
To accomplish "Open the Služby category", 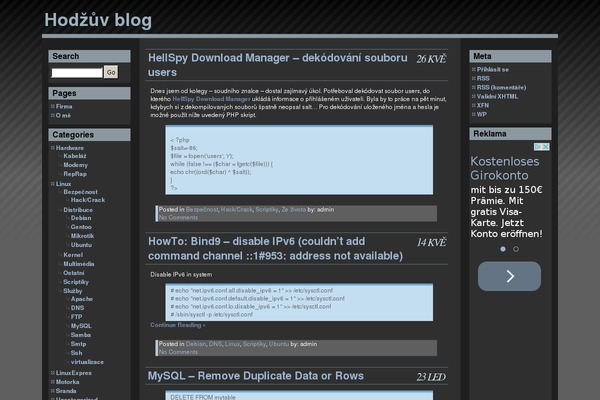I will click(73, 291).
